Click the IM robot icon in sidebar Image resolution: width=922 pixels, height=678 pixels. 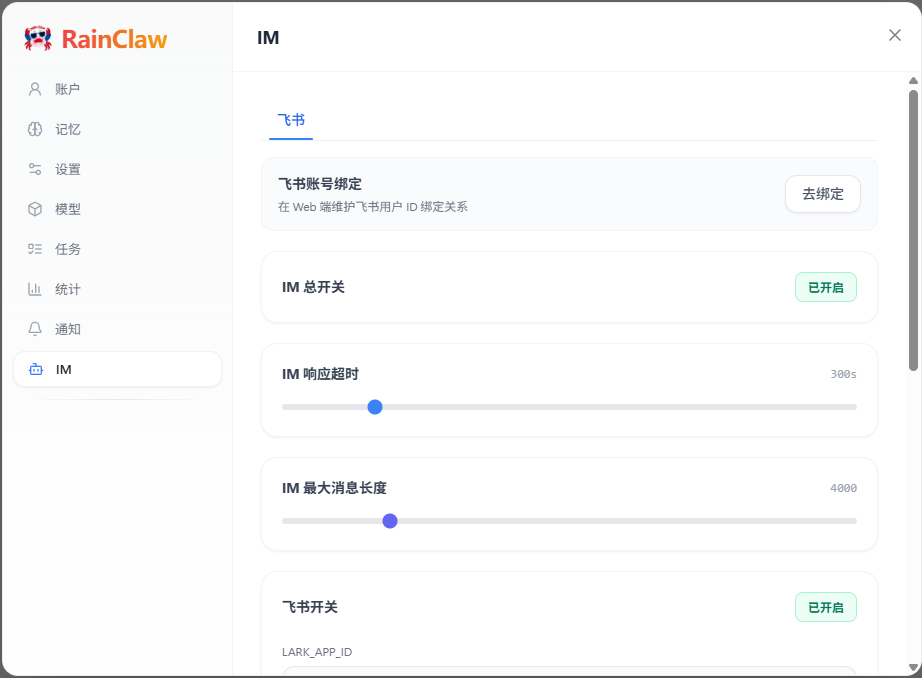pos(36,369)
